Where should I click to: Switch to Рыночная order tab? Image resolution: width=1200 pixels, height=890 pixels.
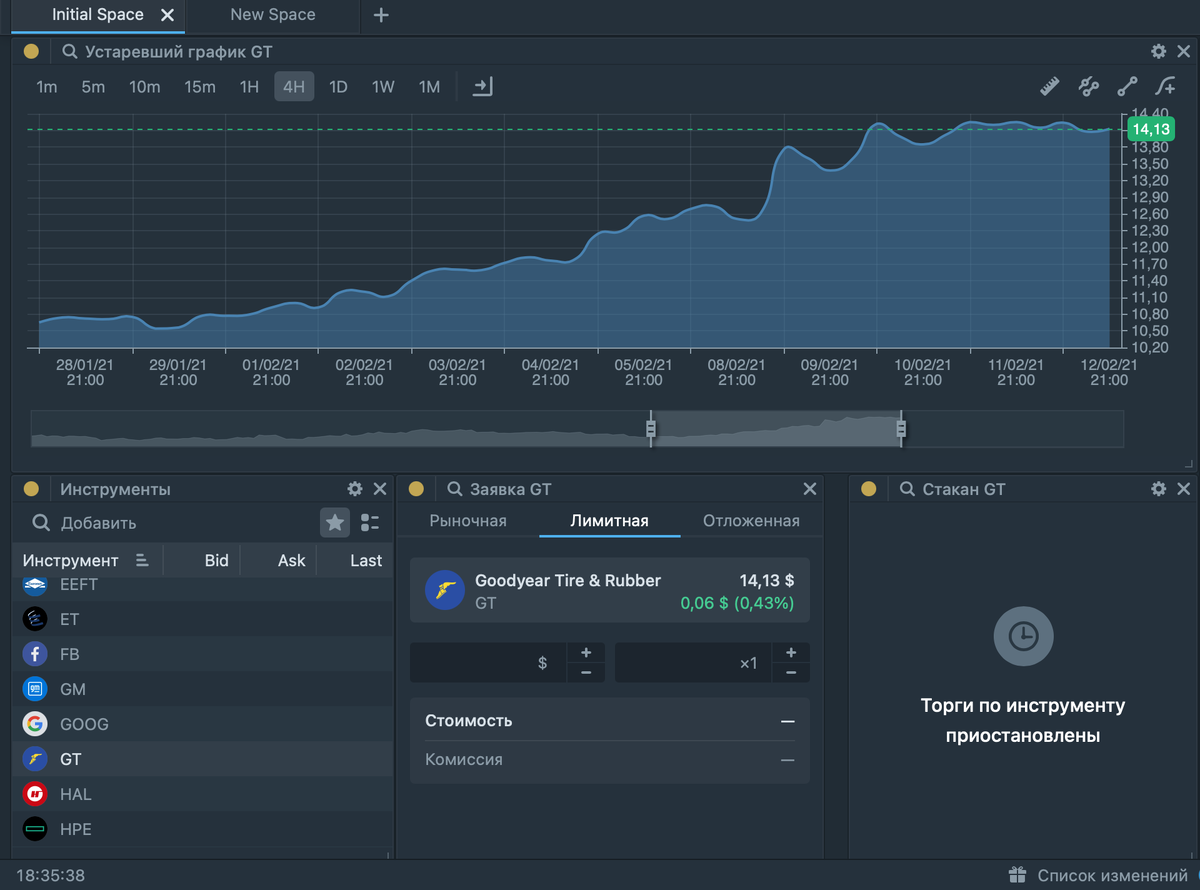coord(468,521)
